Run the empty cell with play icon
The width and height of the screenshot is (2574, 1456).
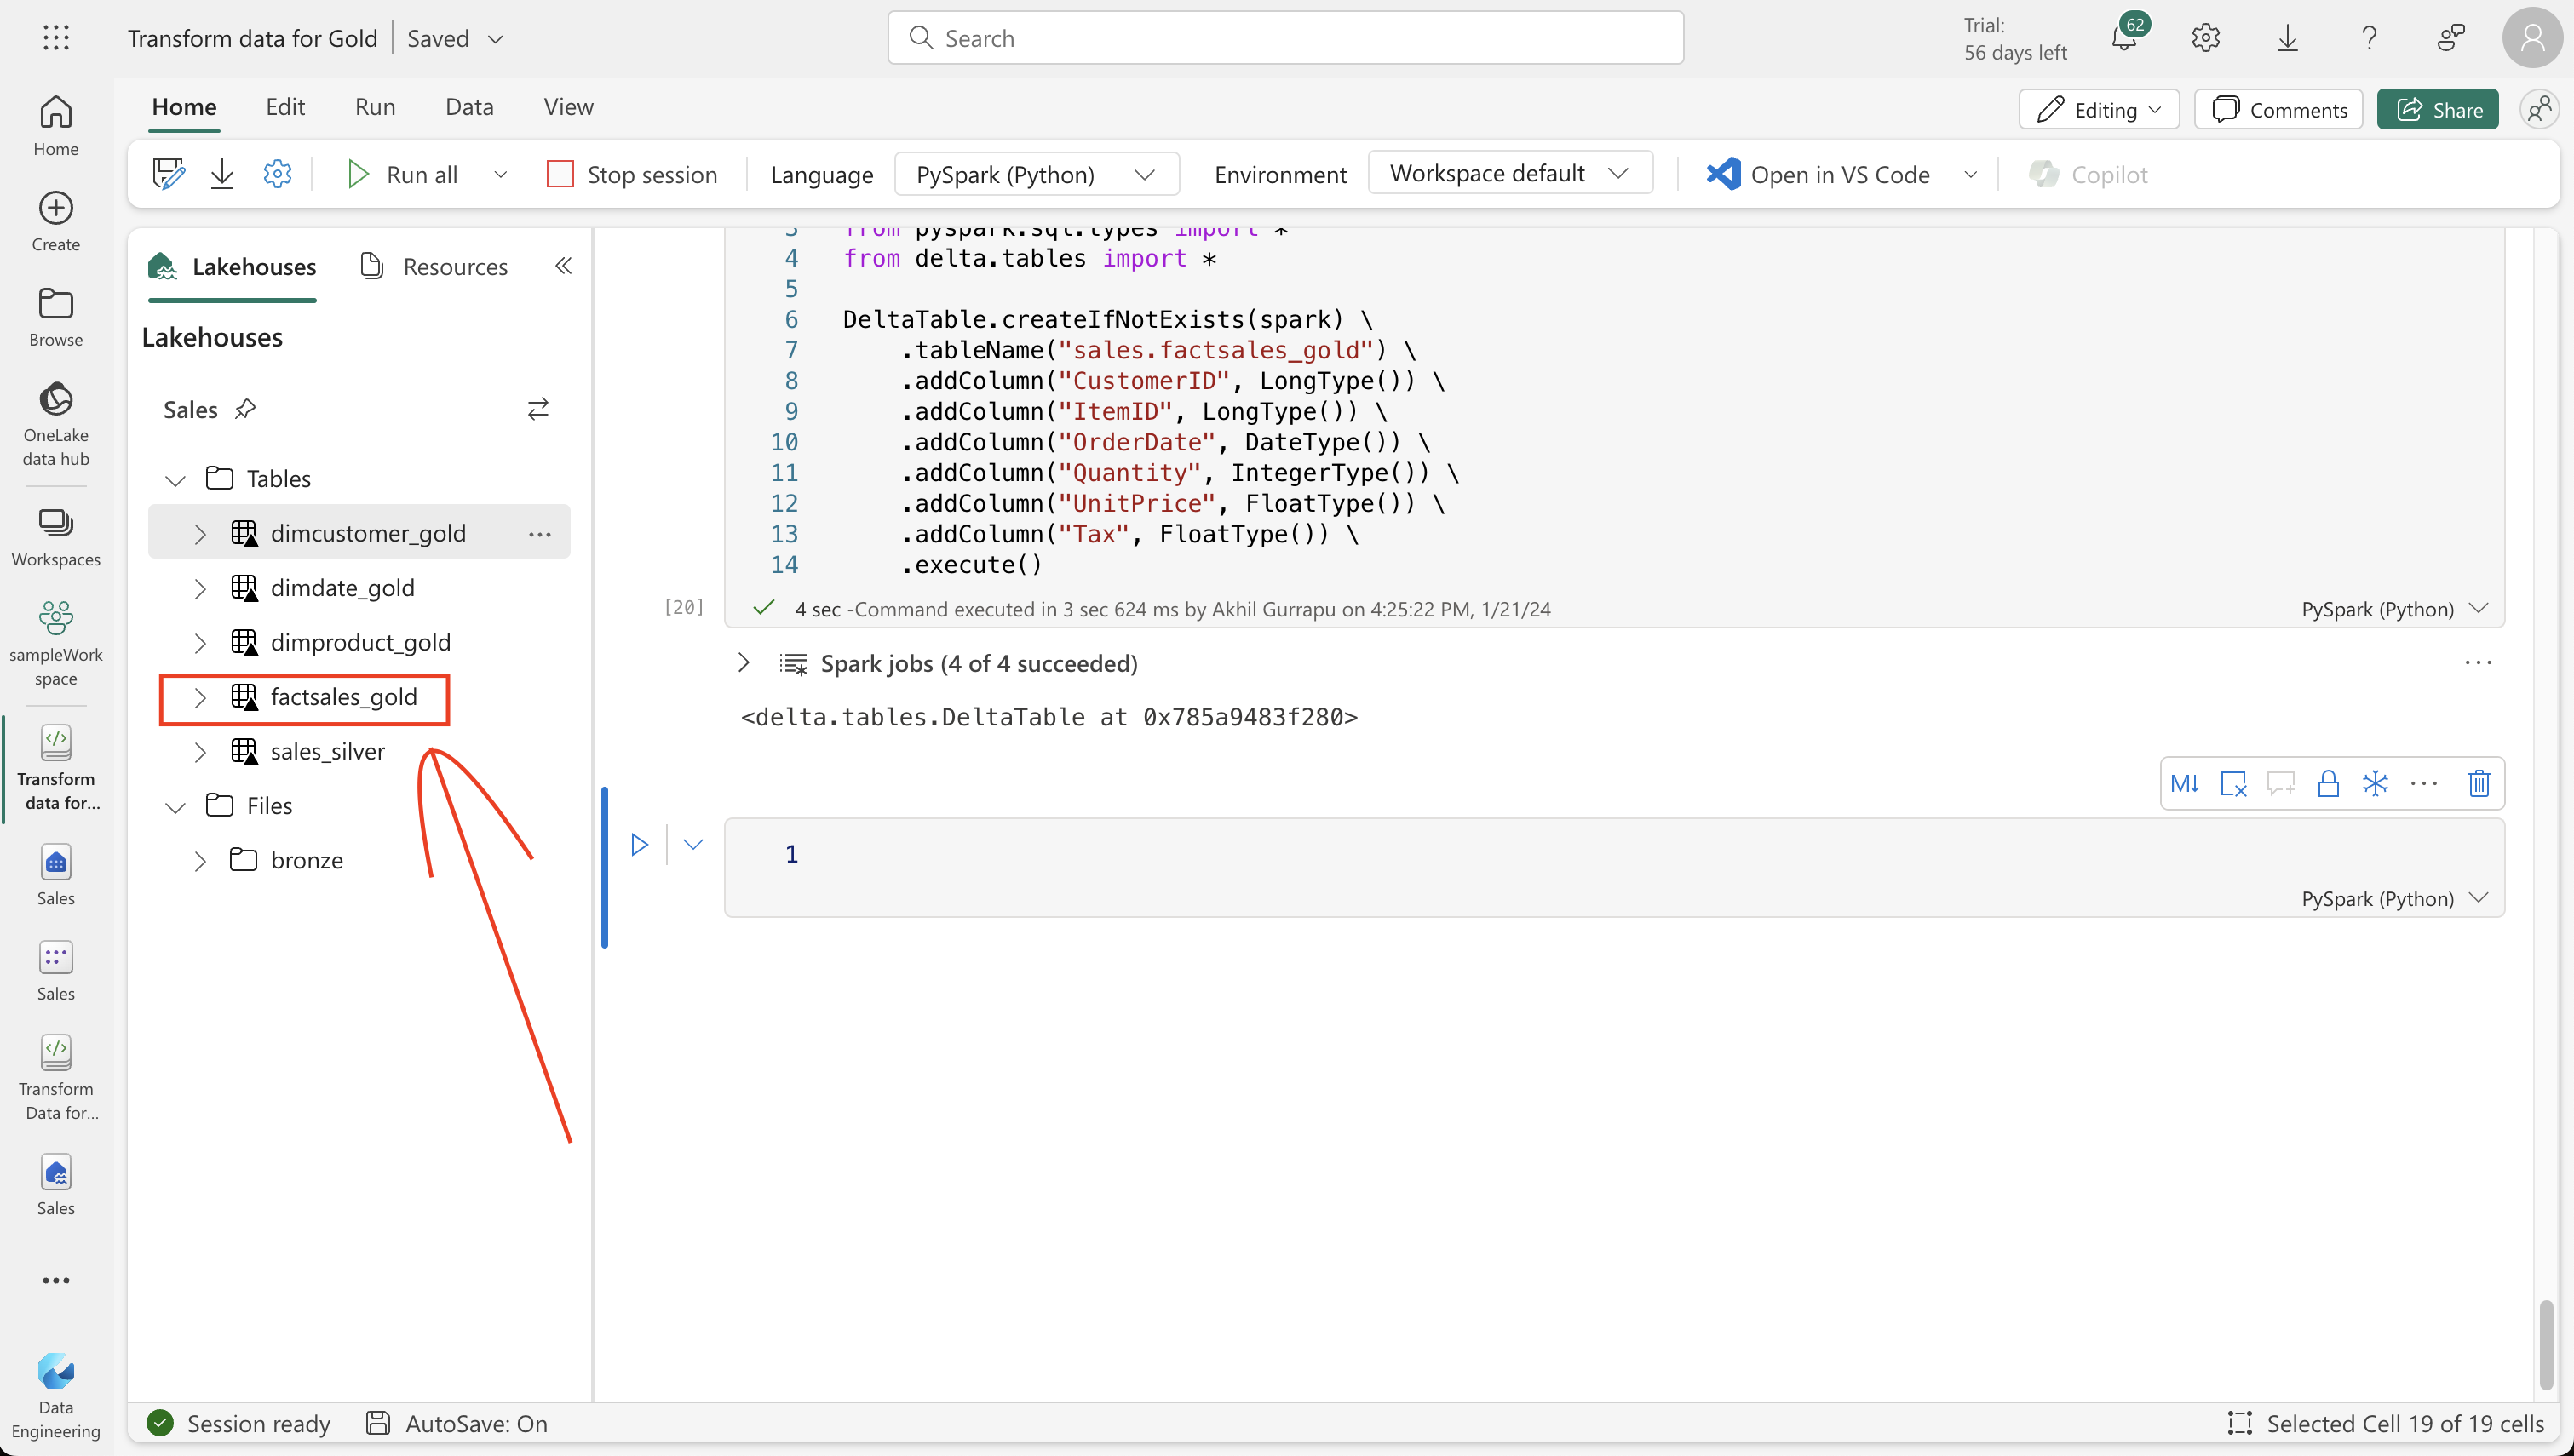[x=639, y=845]
